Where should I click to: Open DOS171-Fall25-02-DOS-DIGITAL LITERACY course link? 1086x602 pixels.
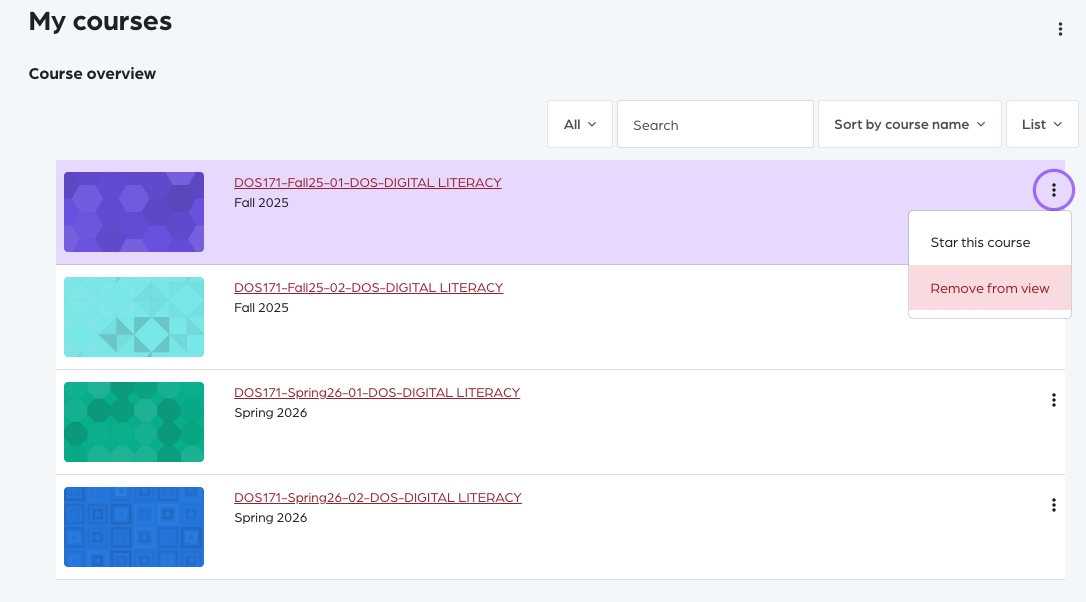(x=368, y=287)
